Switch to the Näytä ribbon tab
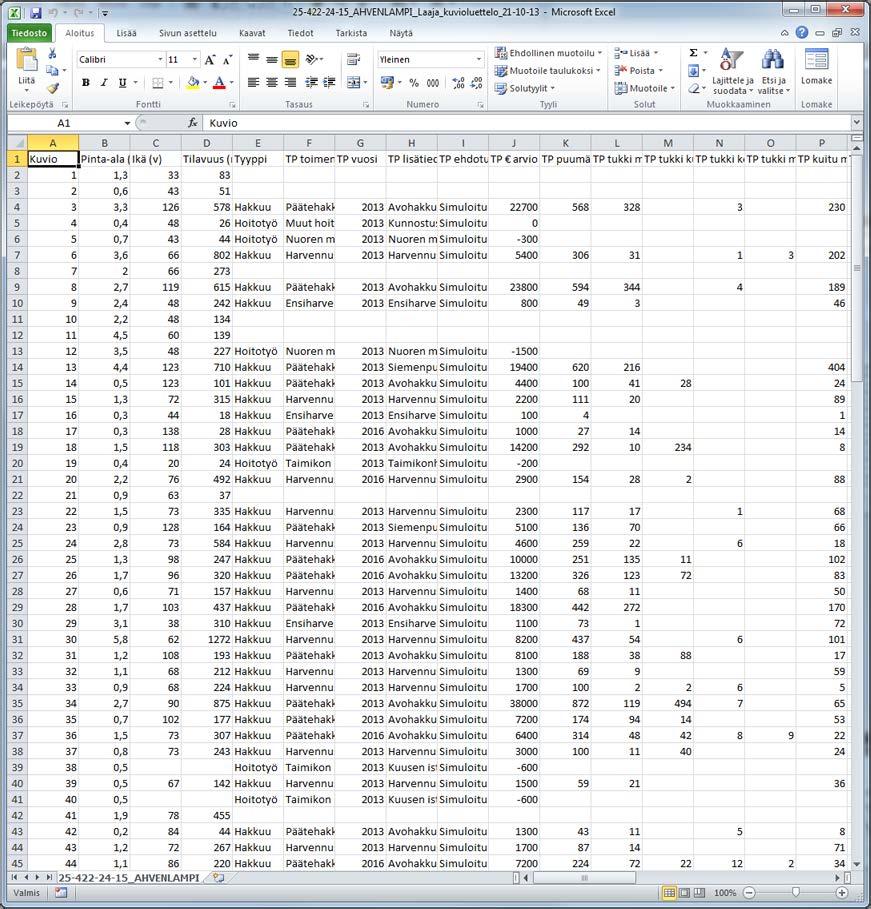This screenshot has width=871, height=909. [x=401, y=33]
